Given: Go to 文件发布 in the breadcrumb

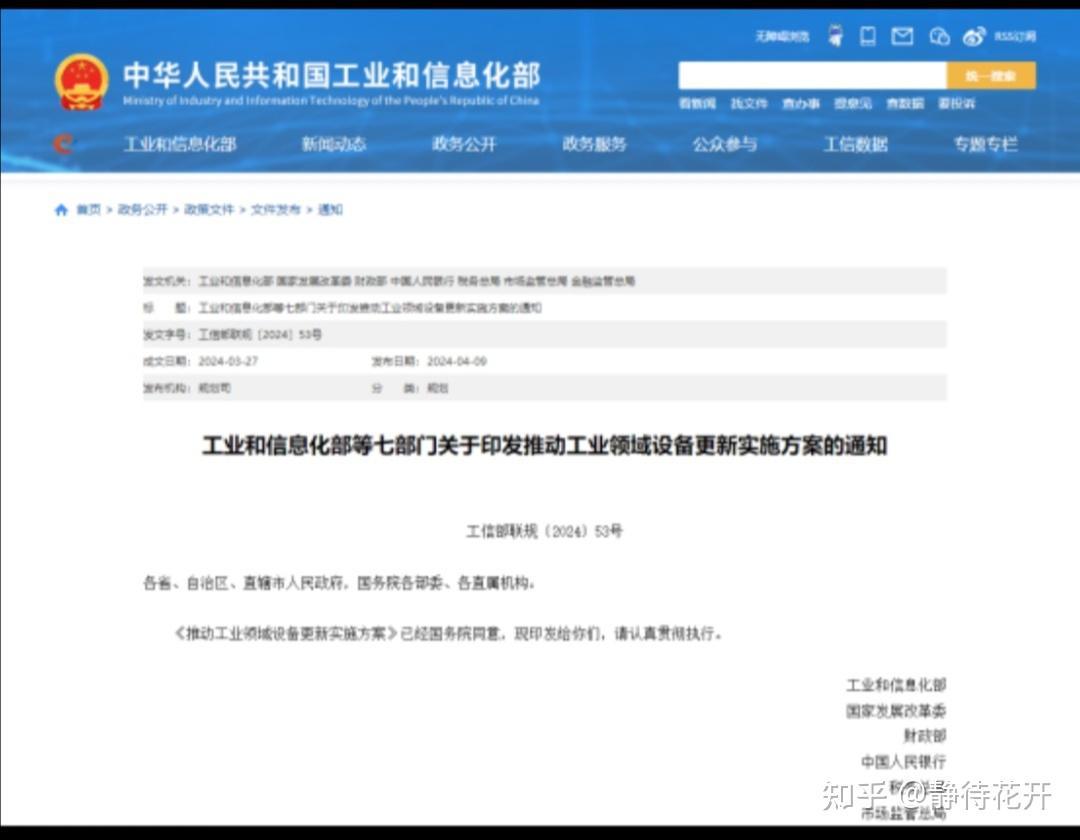Looking at the screenshot, I should (276, 210).
